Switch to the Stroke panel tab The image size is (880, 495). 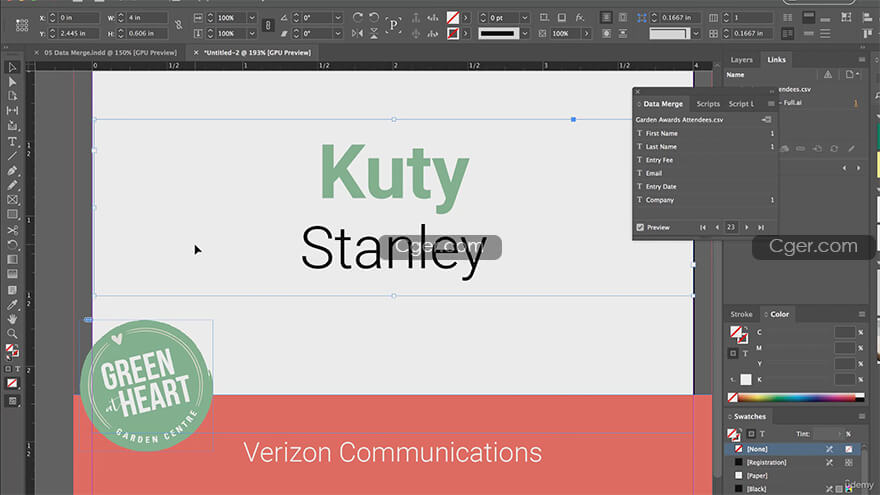[x=741, y=314]
